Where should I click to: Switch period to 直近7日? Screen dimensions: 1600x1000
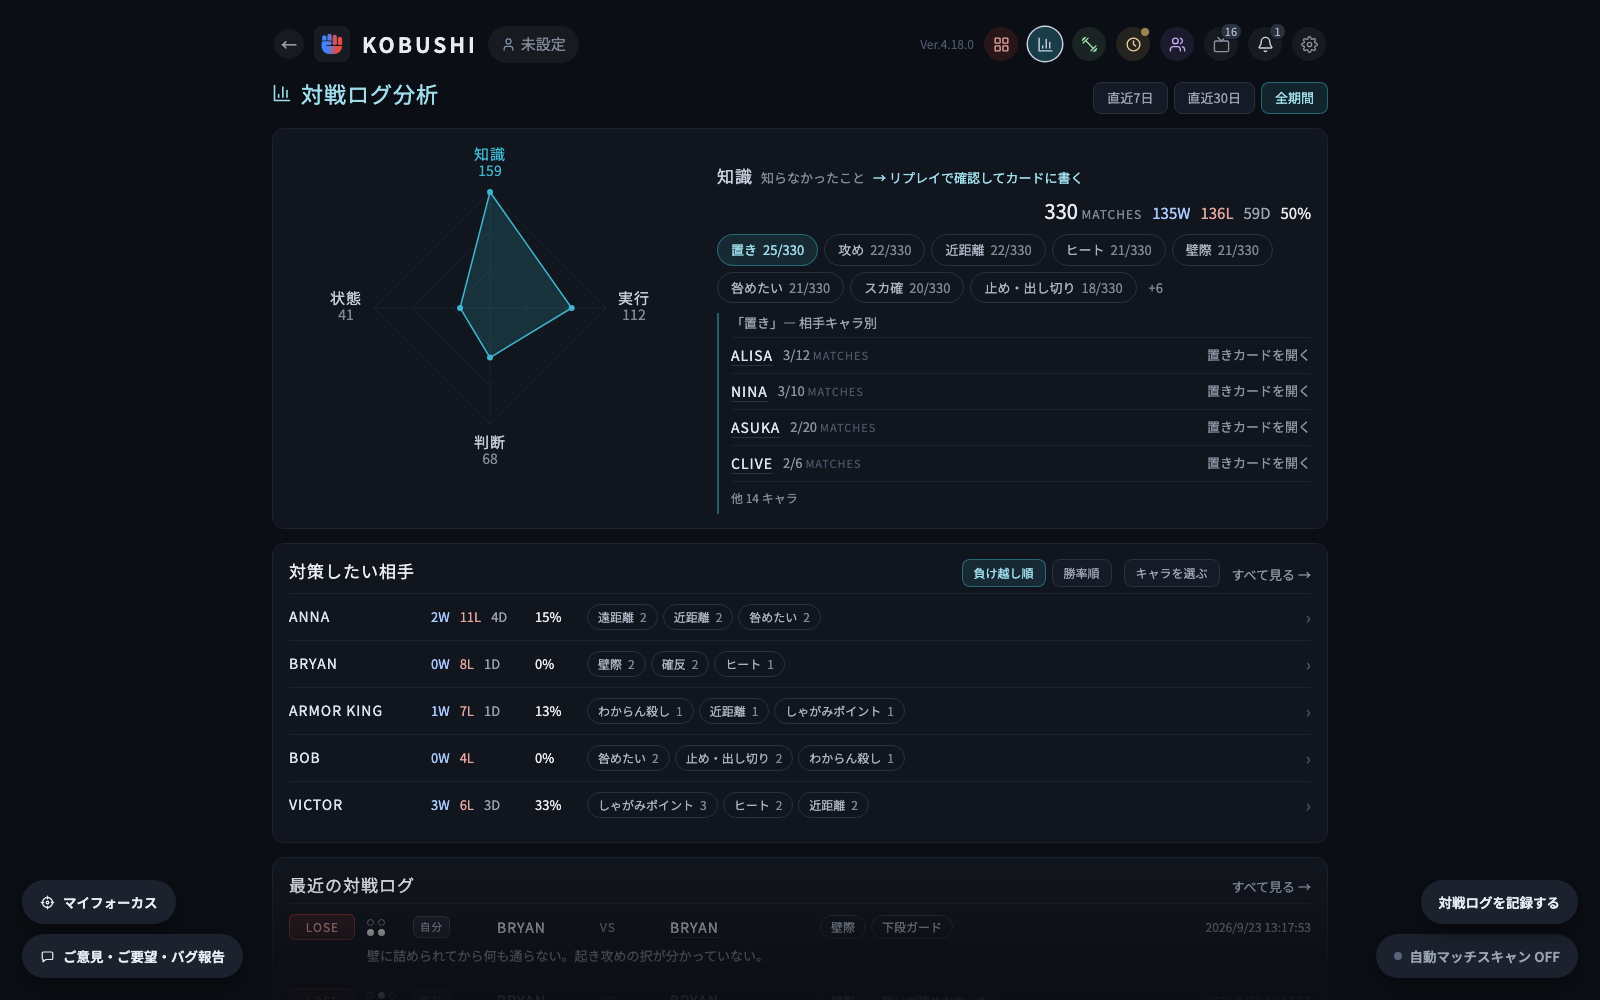pos(1130,98)
